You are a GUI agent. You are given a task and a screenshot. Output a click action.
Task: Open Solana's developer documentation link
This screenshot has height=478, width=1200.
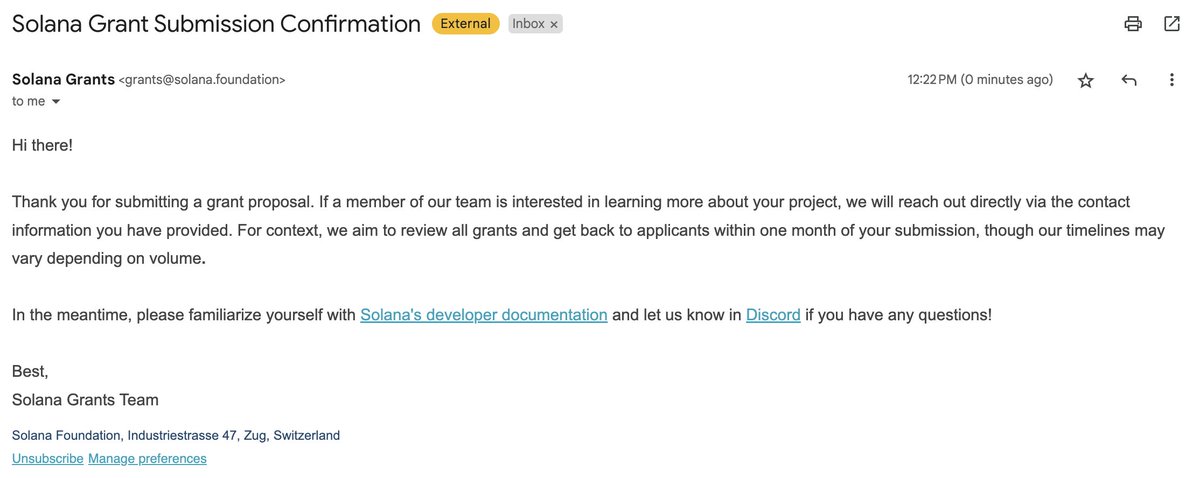[x=484, y=315]
